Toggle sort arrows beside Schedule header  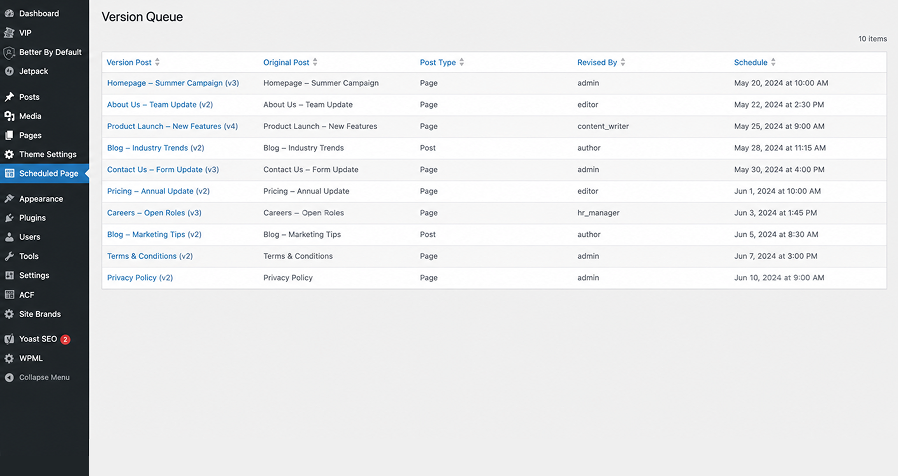point(773,62)
